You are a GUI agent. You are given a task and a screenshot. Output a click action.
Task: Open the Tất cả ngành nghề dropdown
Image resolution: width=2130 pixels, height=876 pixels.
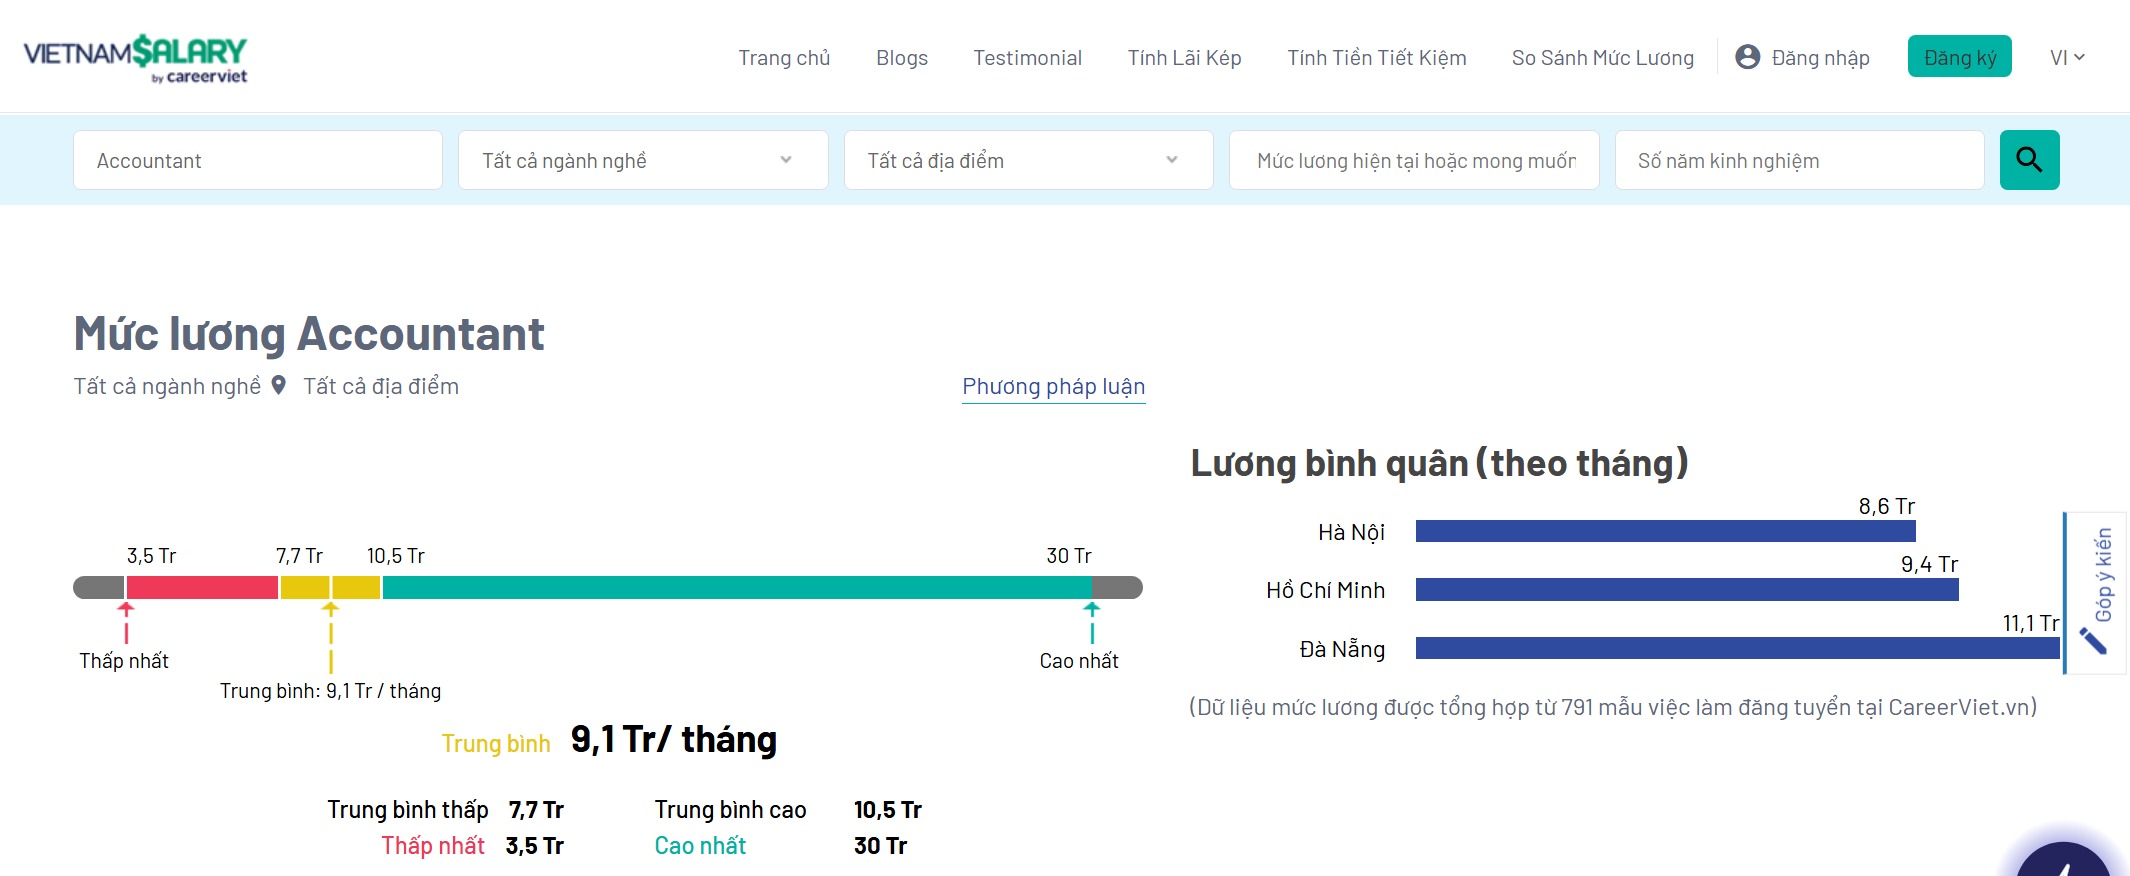(x=643, y=160)
